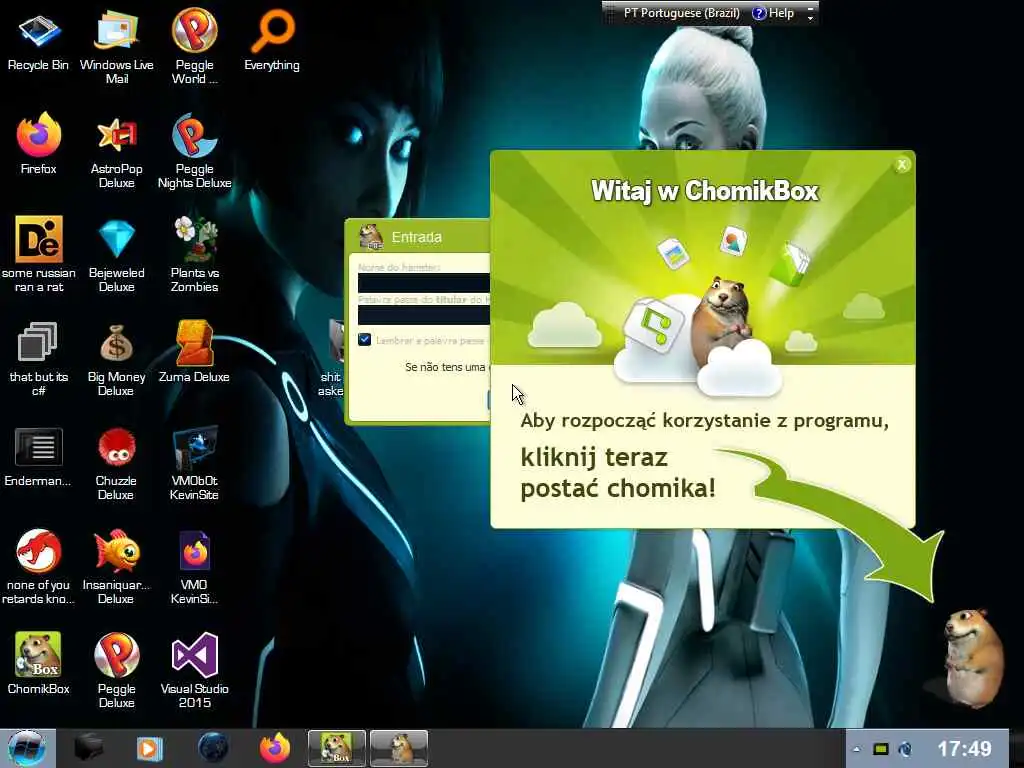Select the 'some russian ran a rat' icon
Screen dimensions: 1024x768
pos(39,255)
